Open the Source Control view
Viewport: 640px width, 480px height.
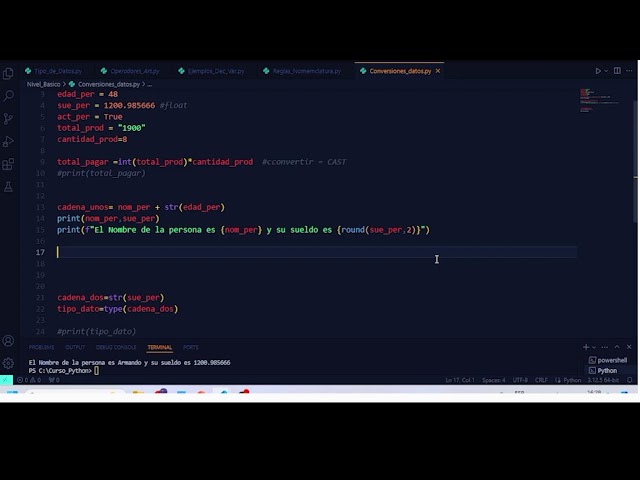tap(8, 119)
